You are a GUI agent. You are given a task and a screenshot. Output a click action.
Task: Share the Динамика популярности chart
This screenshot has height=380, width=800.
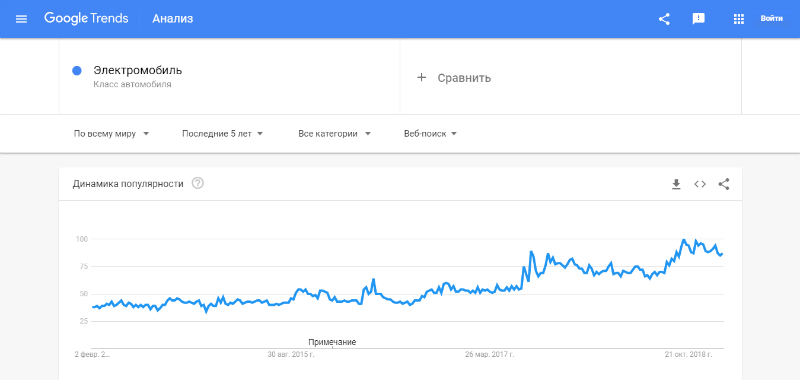point(723,184)
